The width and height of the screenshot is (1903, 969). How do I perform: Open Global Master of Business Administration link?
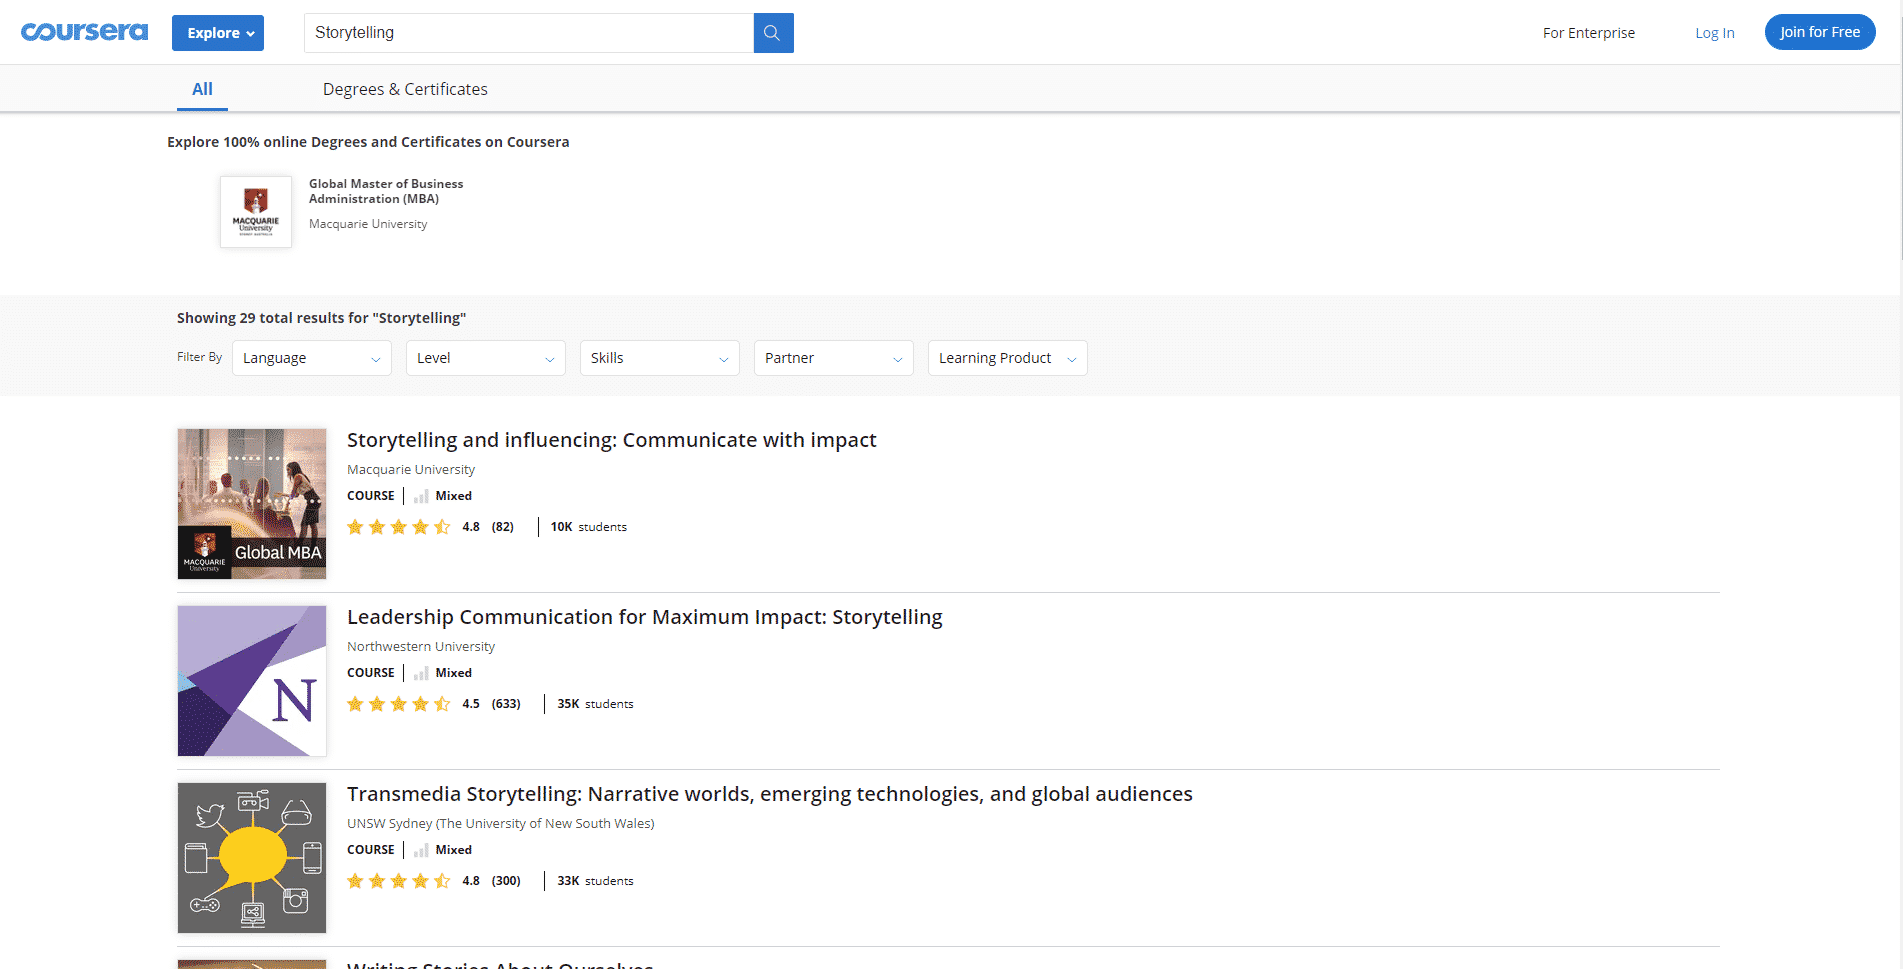tap(386, 191)
